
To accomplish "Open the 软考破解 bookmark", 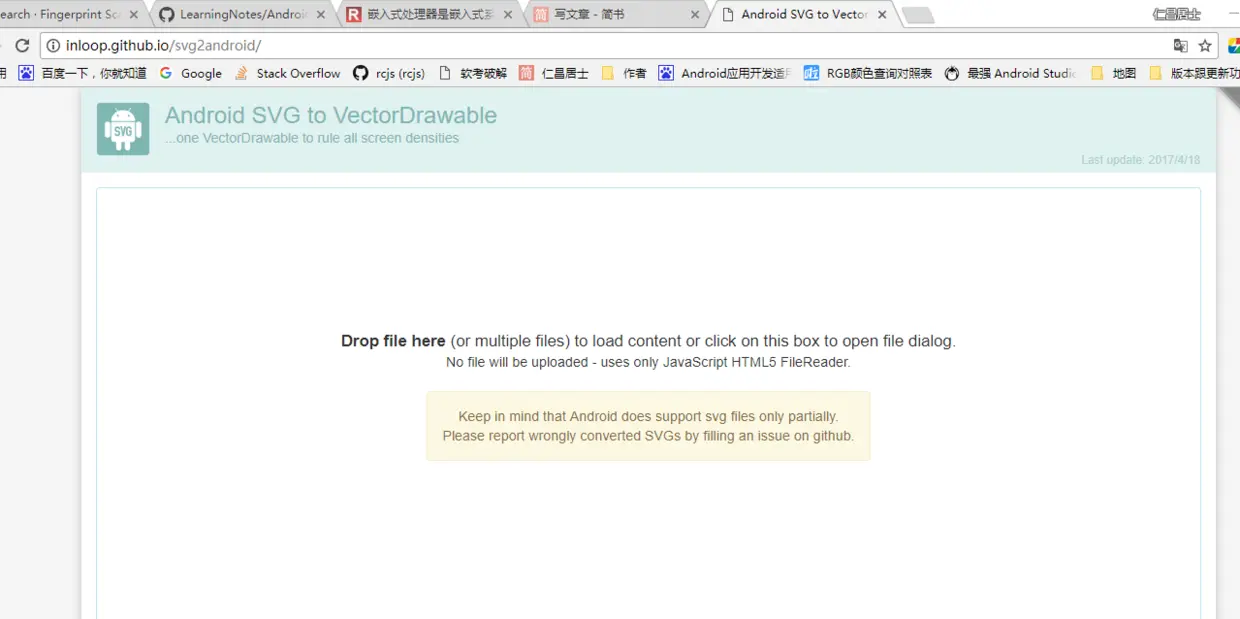I will click(473, 73).
